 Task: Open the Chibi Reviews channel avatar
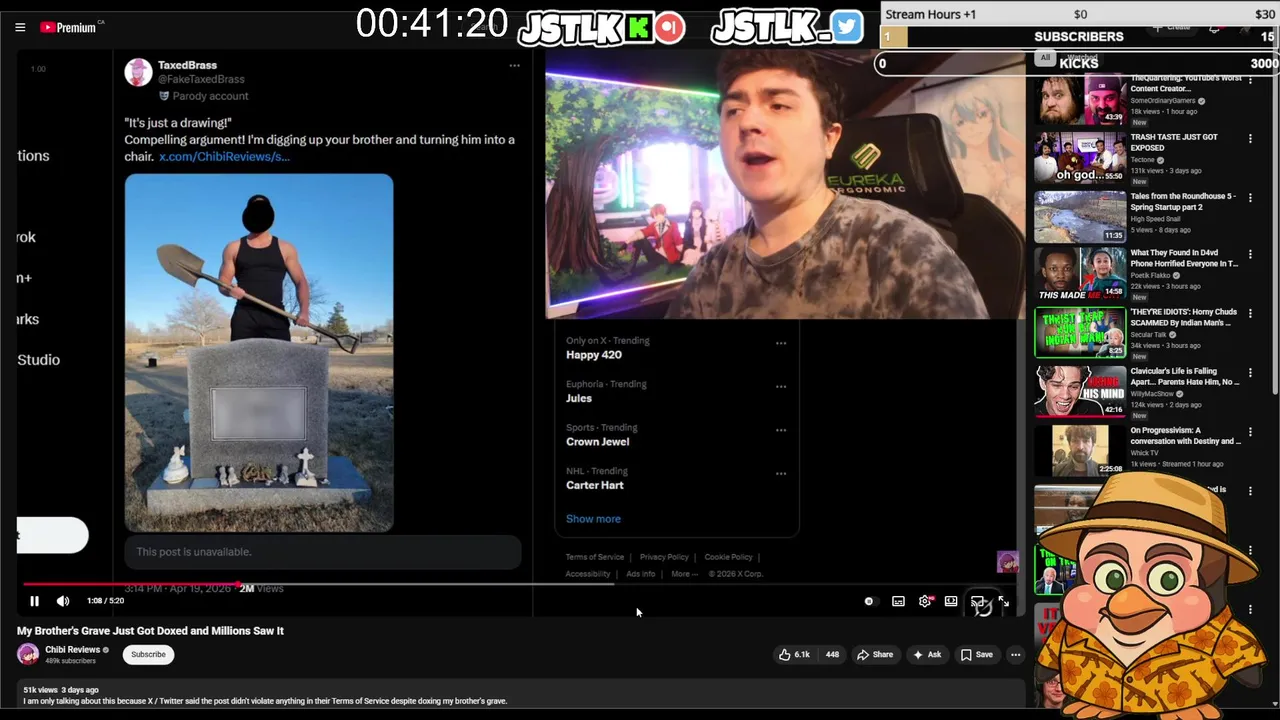coord(28,654)
